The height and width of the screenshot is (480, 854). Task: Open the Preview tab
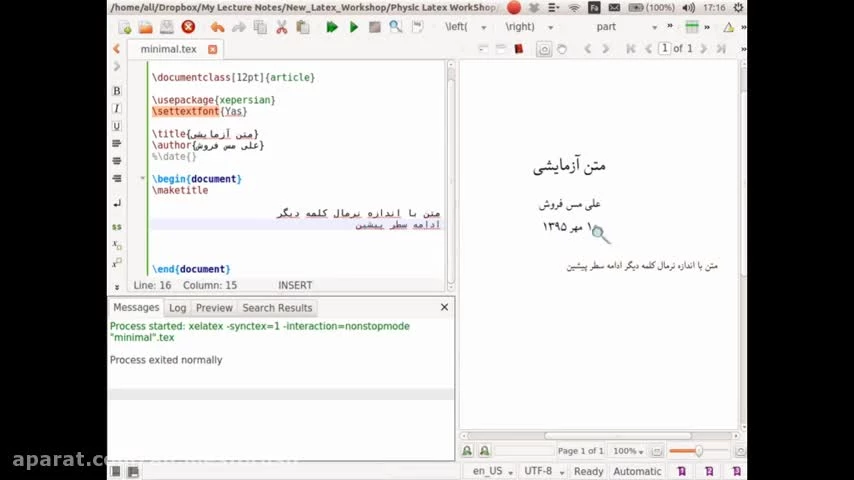[x=214, y=308]
